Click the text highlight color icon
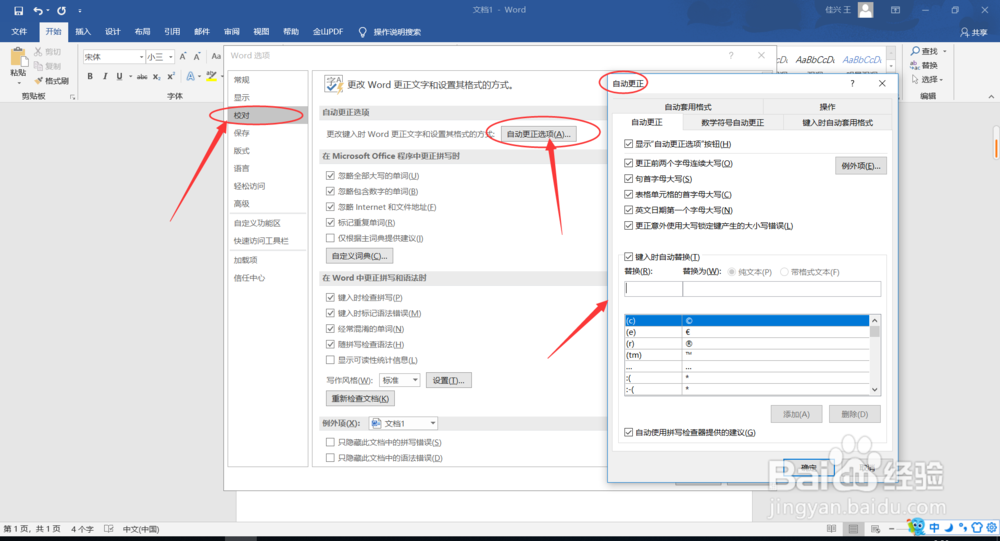 coord(211,77)
